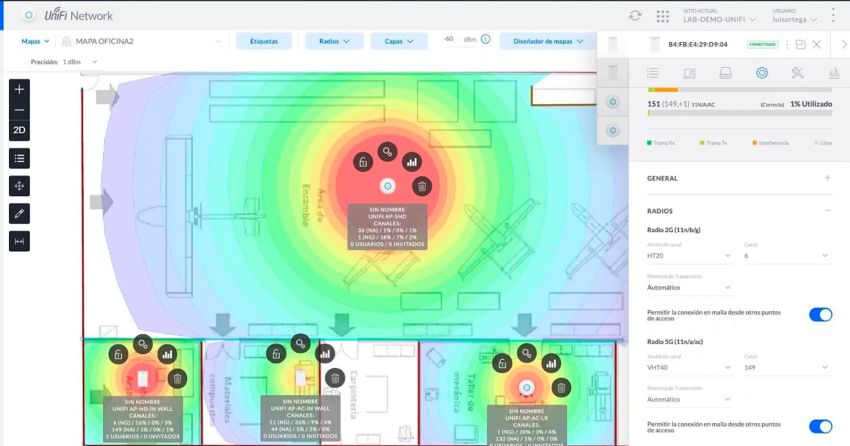The height and width of the screenshot is (446, 850).
Task: Unlock the AP-AC-IN WALL position on map
Action: point(276,354)
